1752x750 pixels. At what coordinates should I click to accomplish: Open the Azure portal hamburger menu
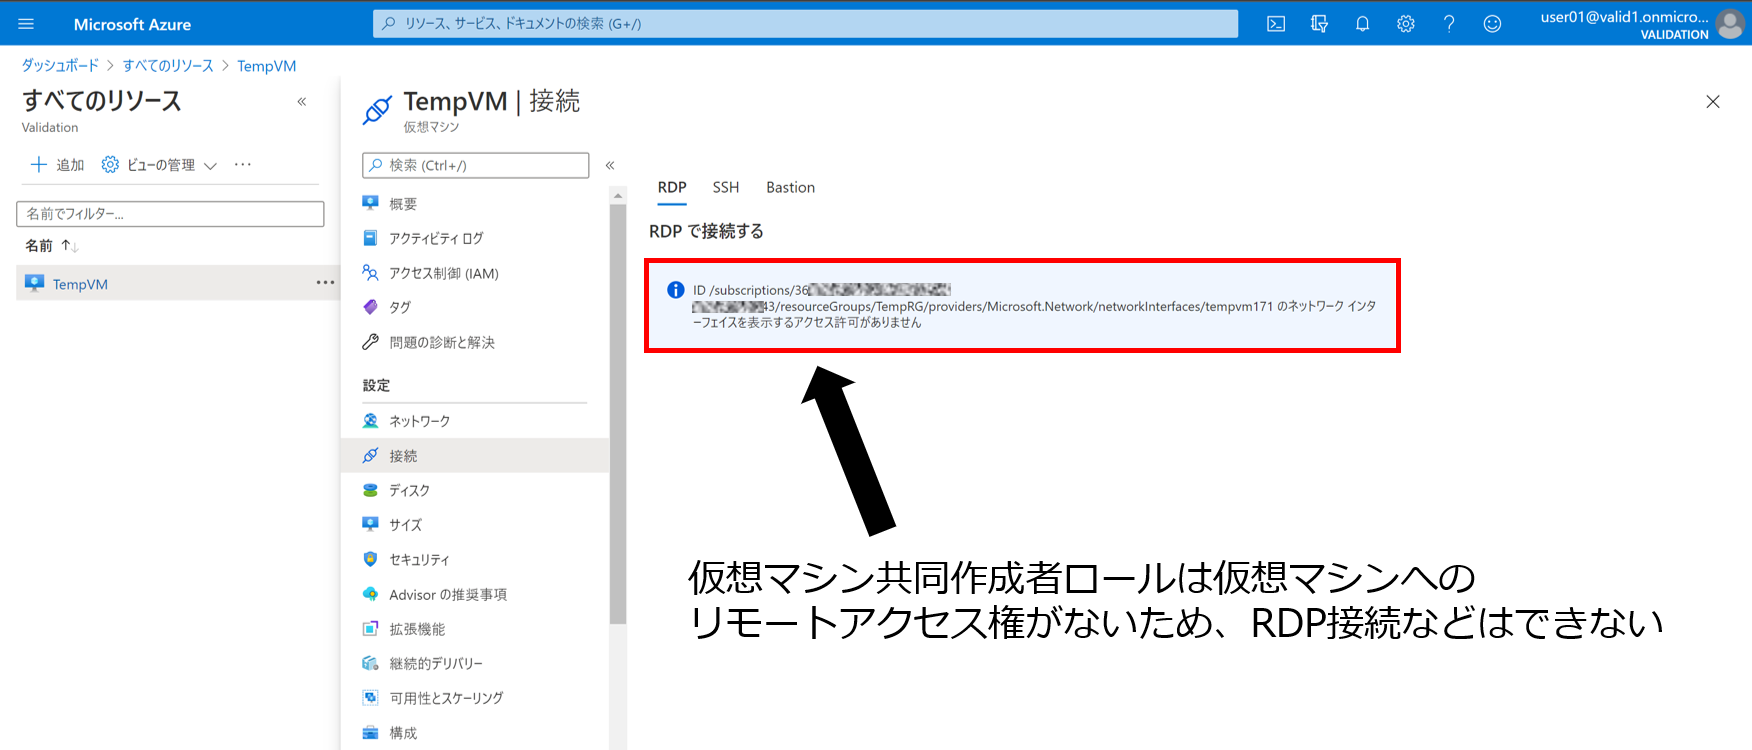coord(26,24)
